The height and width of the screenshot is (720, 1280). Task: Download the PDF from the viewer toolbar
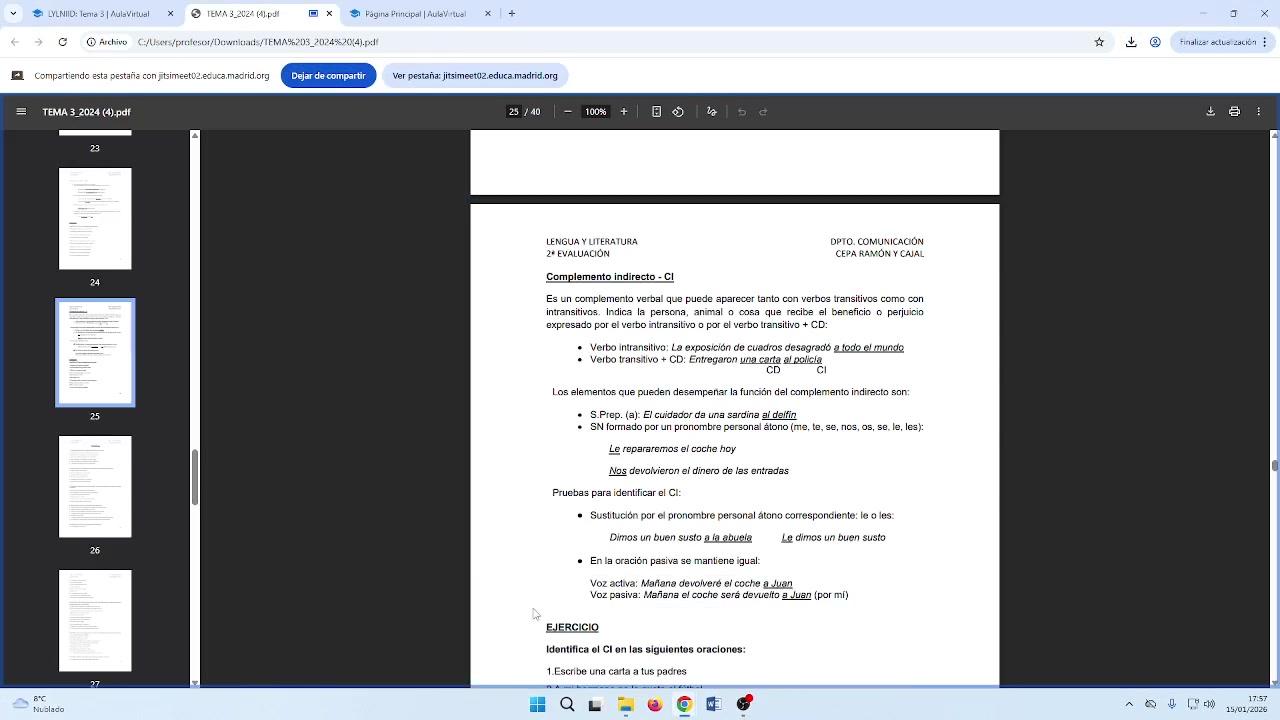click(1210, 112)
